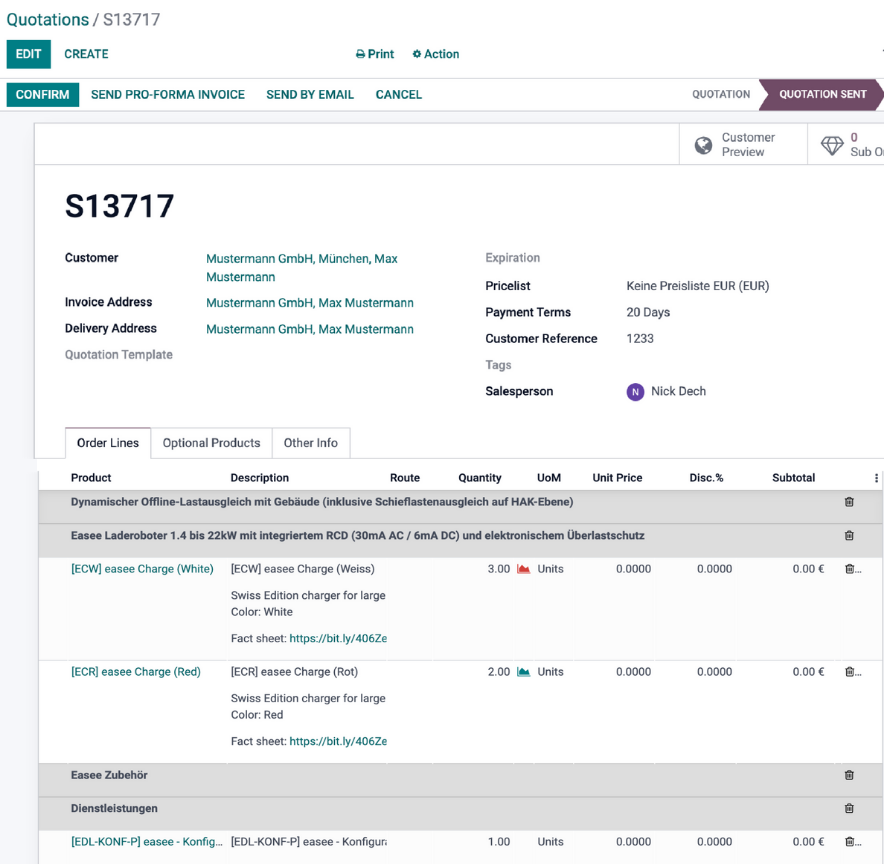This screenshot has width=884, height=864.
Task: Click red forecast chart icon for easee Charge White
Action: [x=523, y=569]
